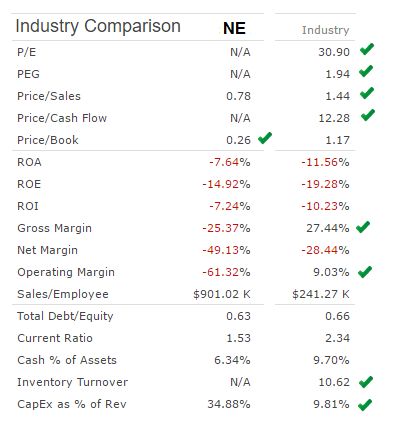Click the green checkmark beside P/E industry value
This screenshot has width=395, height=422.
click(x=367, y=49)
